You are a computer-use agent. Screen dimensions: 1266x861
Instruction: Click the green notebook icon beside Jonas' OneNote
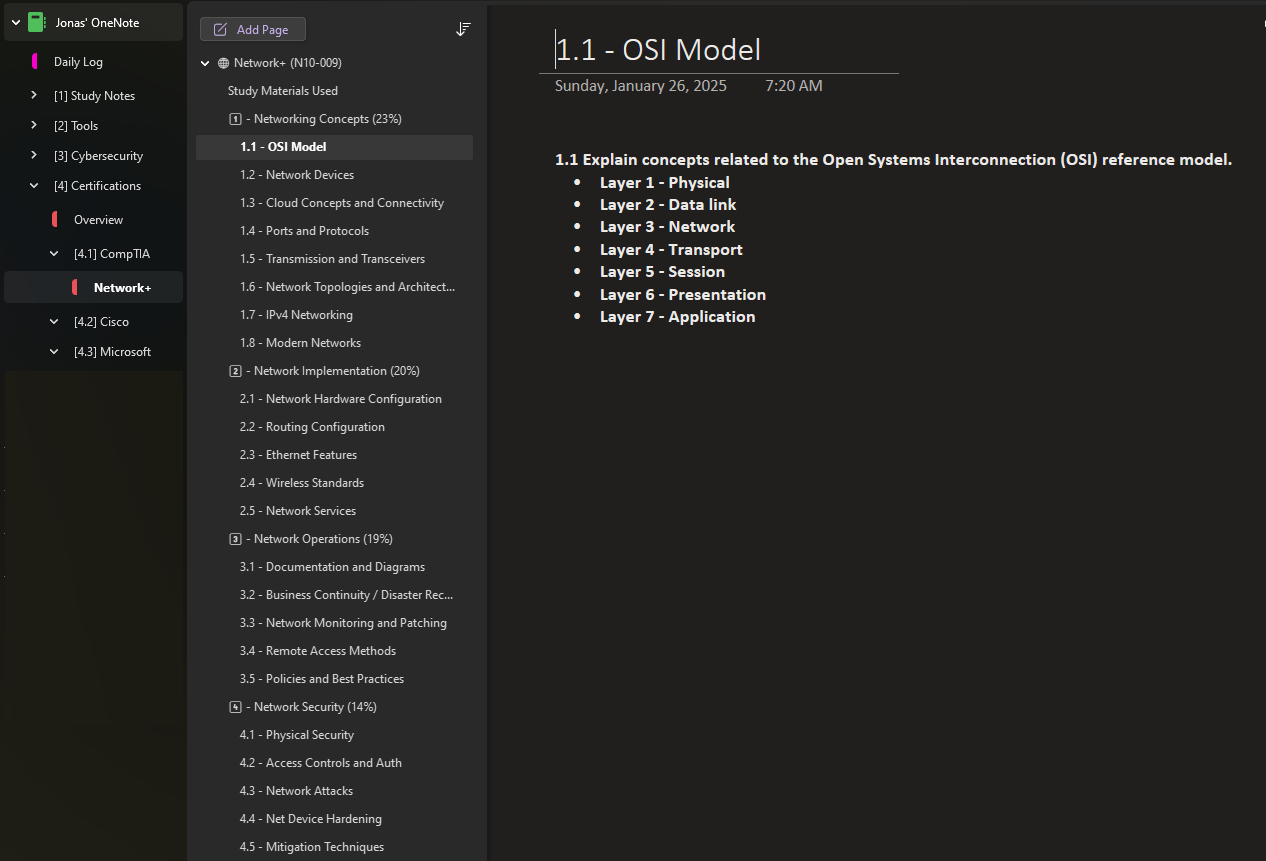(36, 22)
